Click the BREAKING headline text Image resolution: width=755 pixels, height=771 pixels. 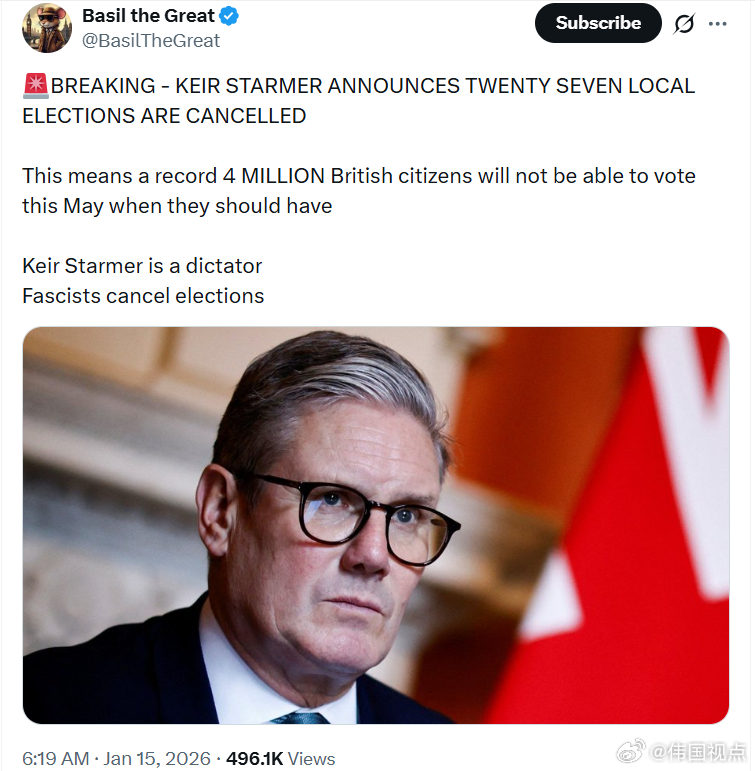point(372,86)
